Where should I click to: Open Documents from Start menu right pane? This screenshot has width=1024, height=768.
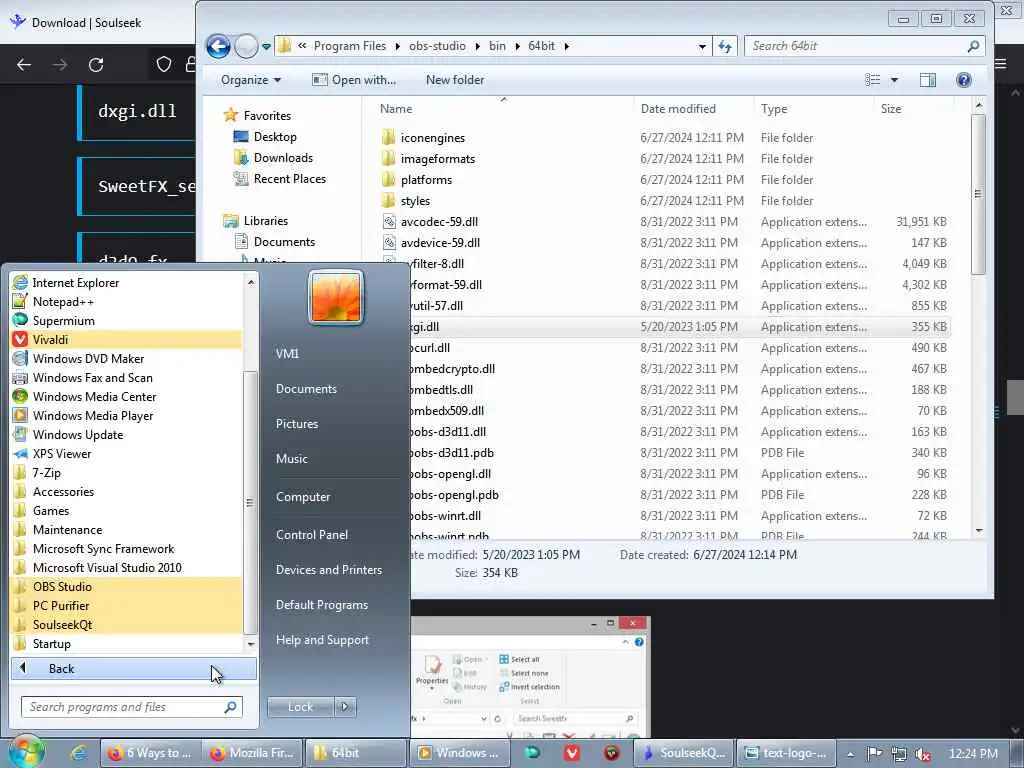[306, 389]
